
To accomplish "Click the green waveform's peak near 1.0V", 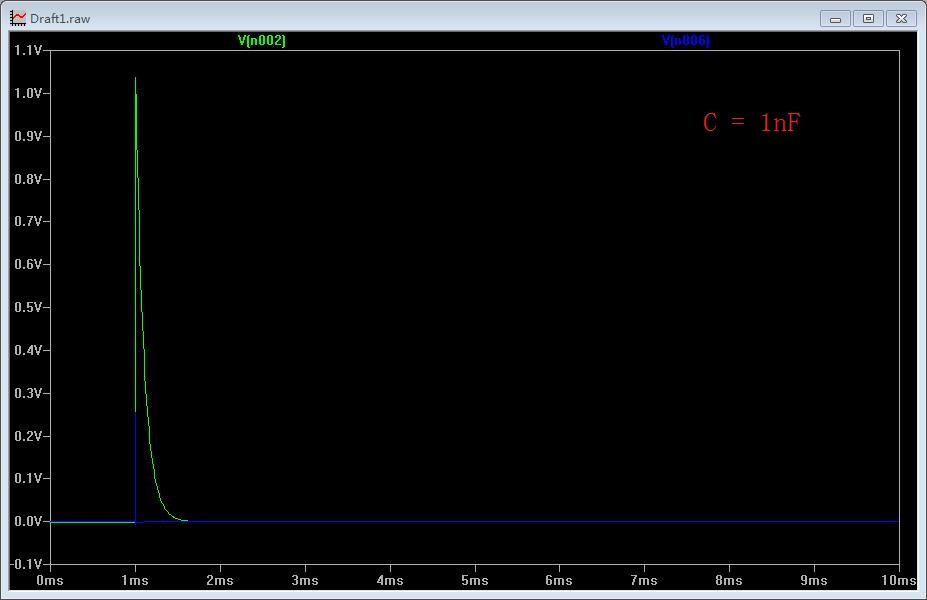I will click(x=135, y=79).
